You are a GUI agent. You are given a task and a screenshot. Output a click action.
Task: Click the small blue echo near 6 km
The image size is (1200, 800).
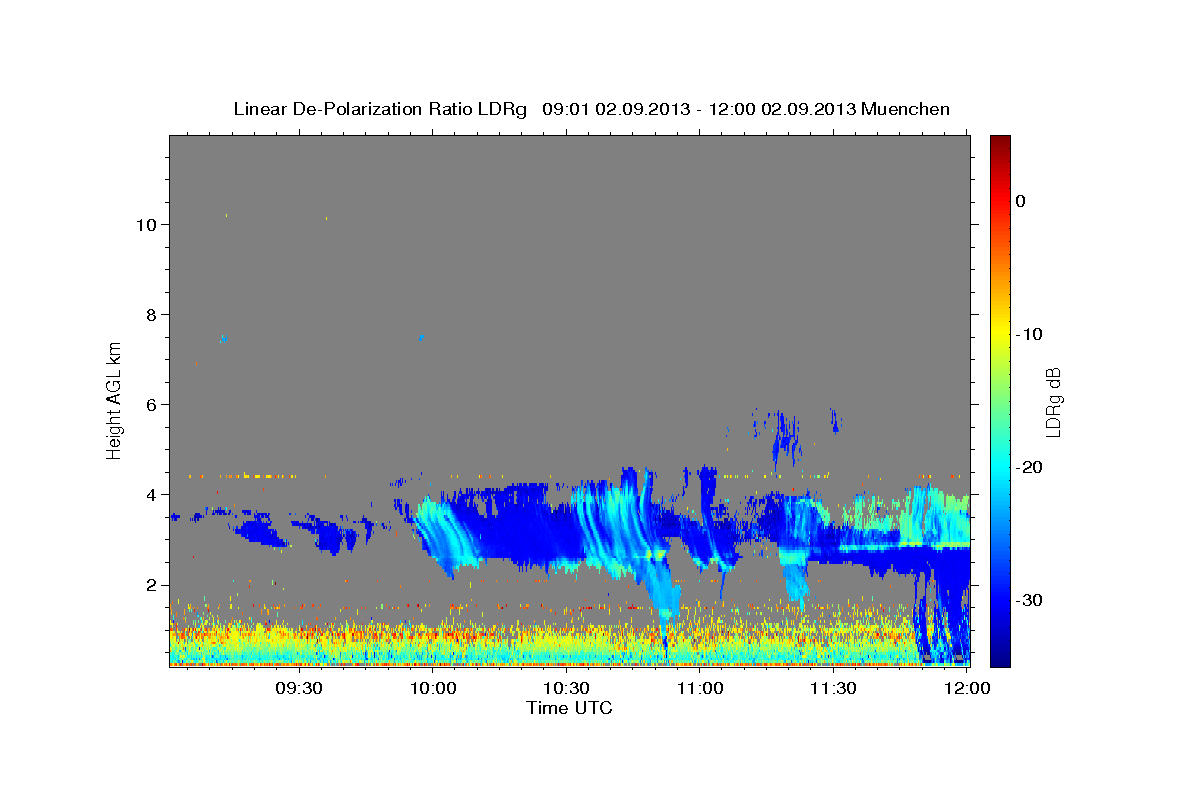coord(787,435)
